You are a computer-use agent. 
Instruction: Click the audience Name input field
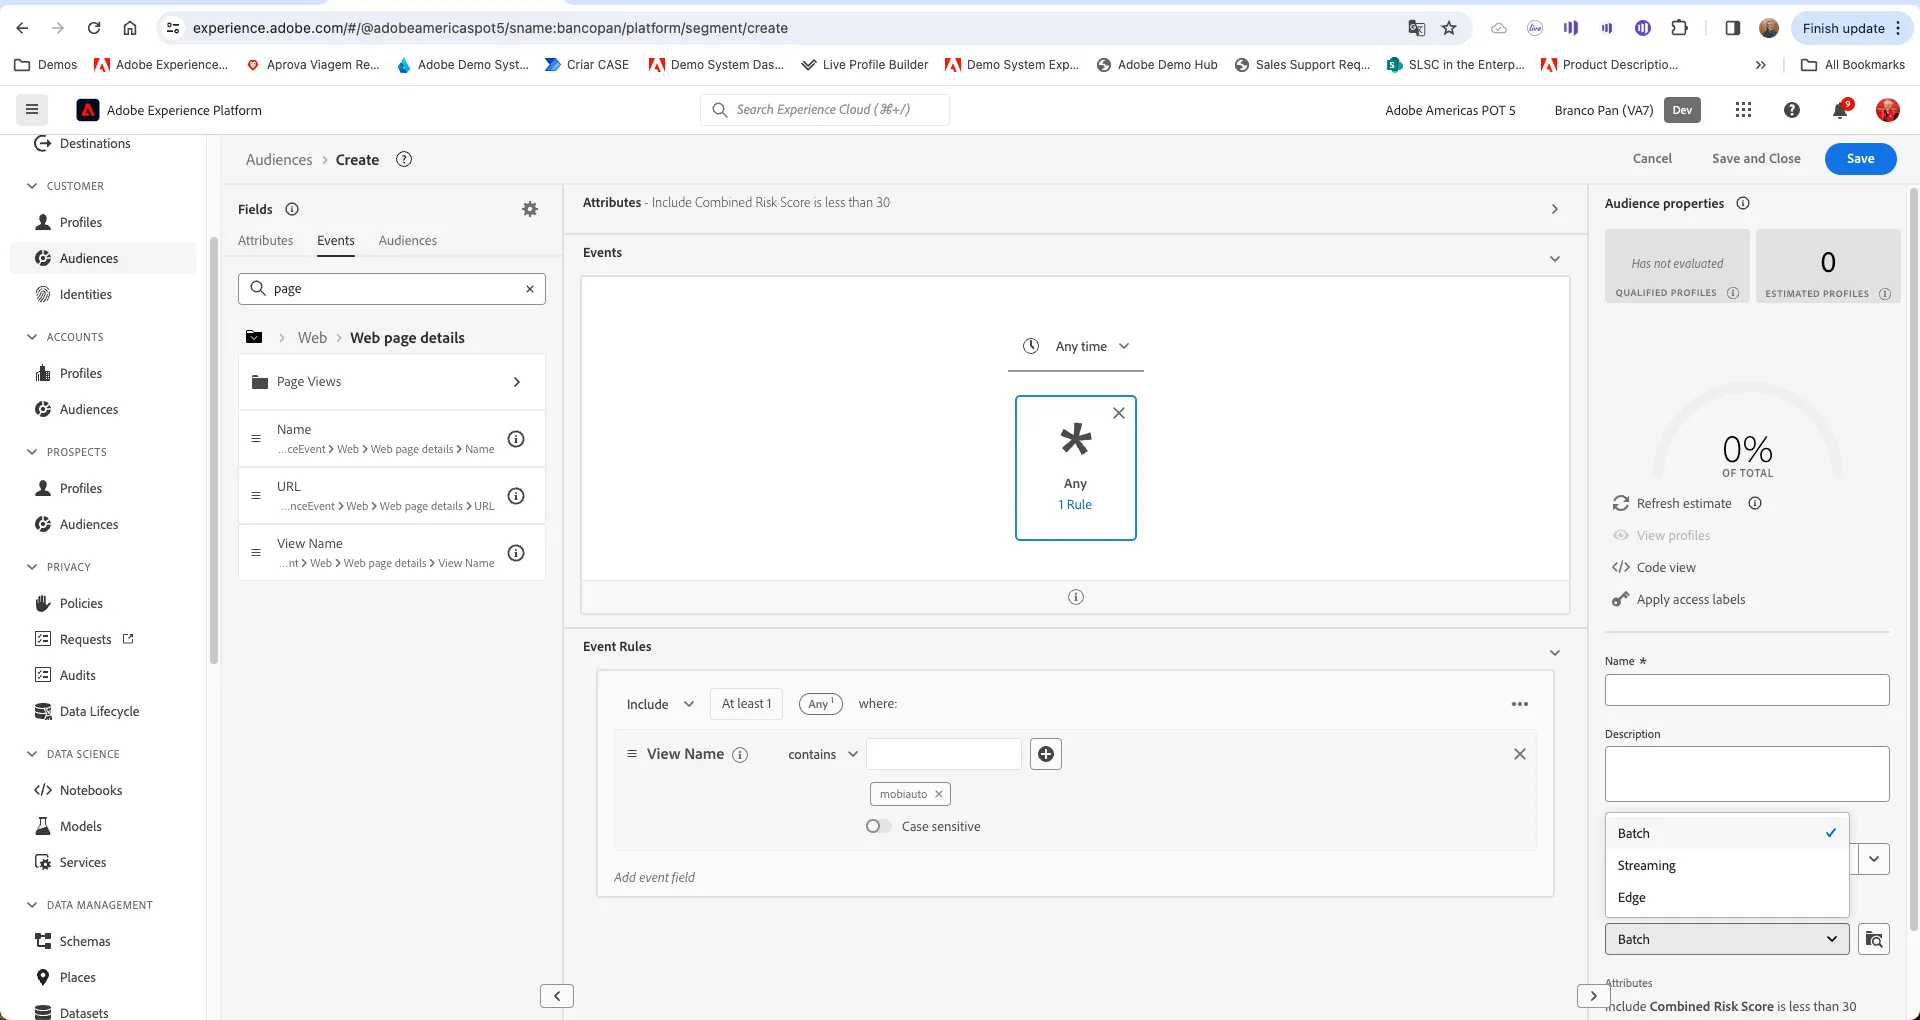click(x=1747, y=690)
